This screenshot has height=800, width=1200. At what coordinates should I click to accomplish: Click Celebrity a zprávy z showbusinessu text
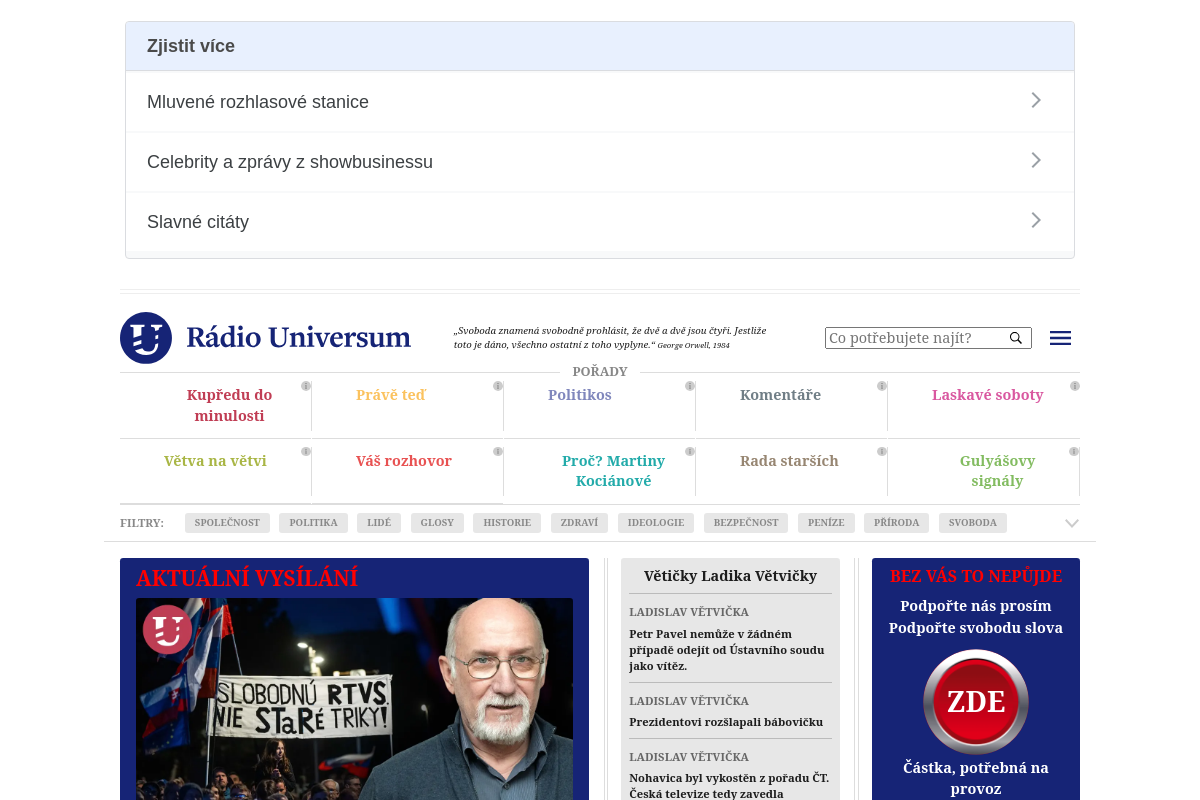tap(290, 162)
